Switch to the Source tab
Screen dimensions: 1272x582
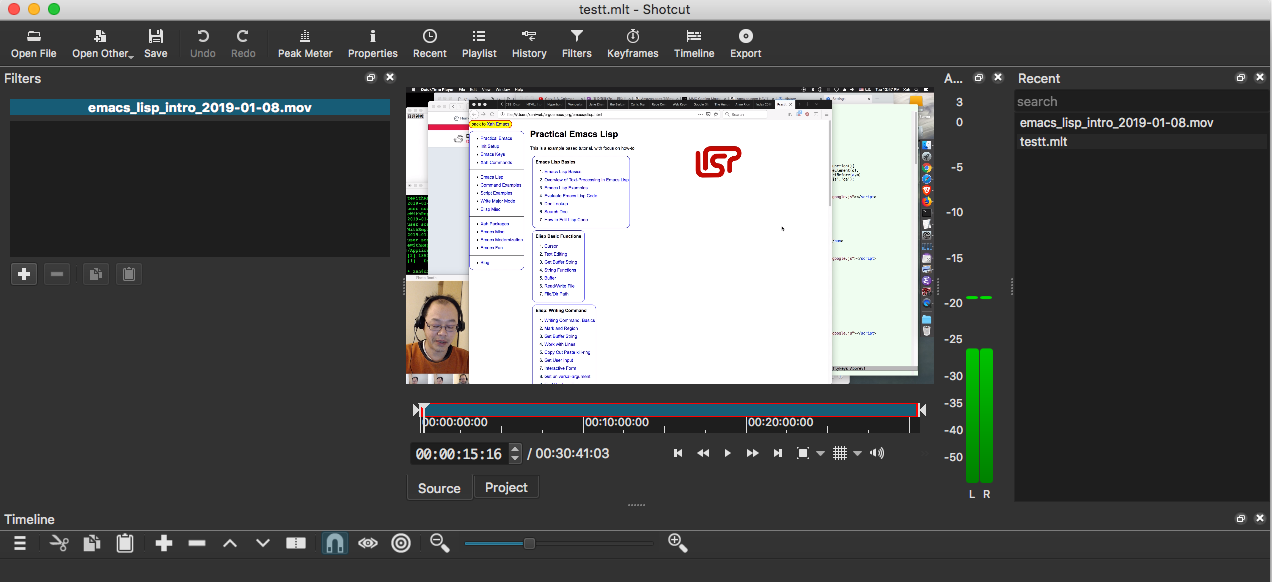point(439,488)
